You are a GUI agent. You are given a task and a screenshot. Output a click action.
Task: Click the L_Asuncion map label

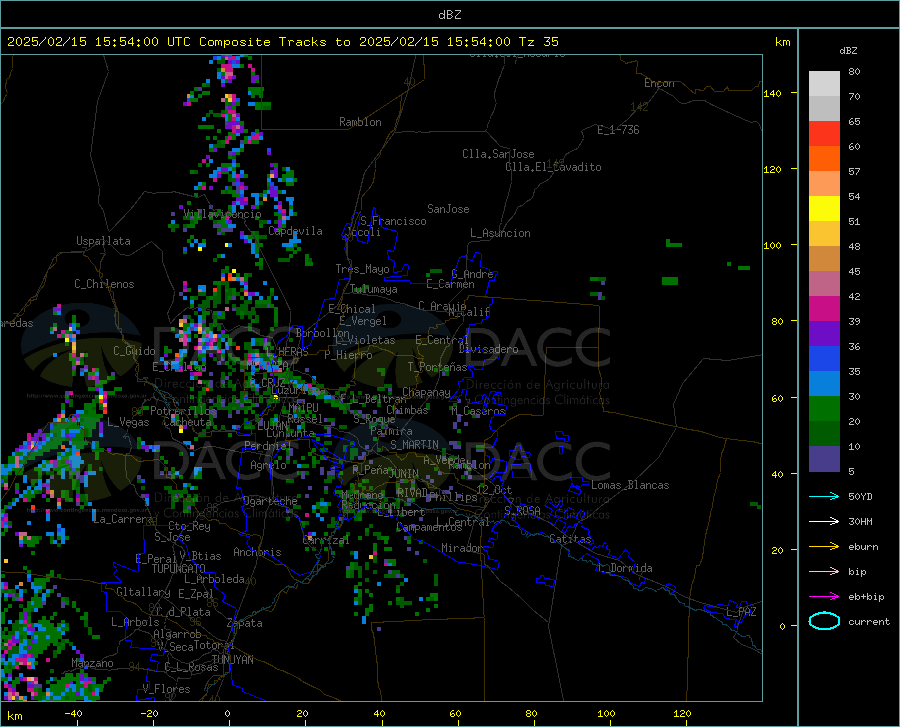501,233
